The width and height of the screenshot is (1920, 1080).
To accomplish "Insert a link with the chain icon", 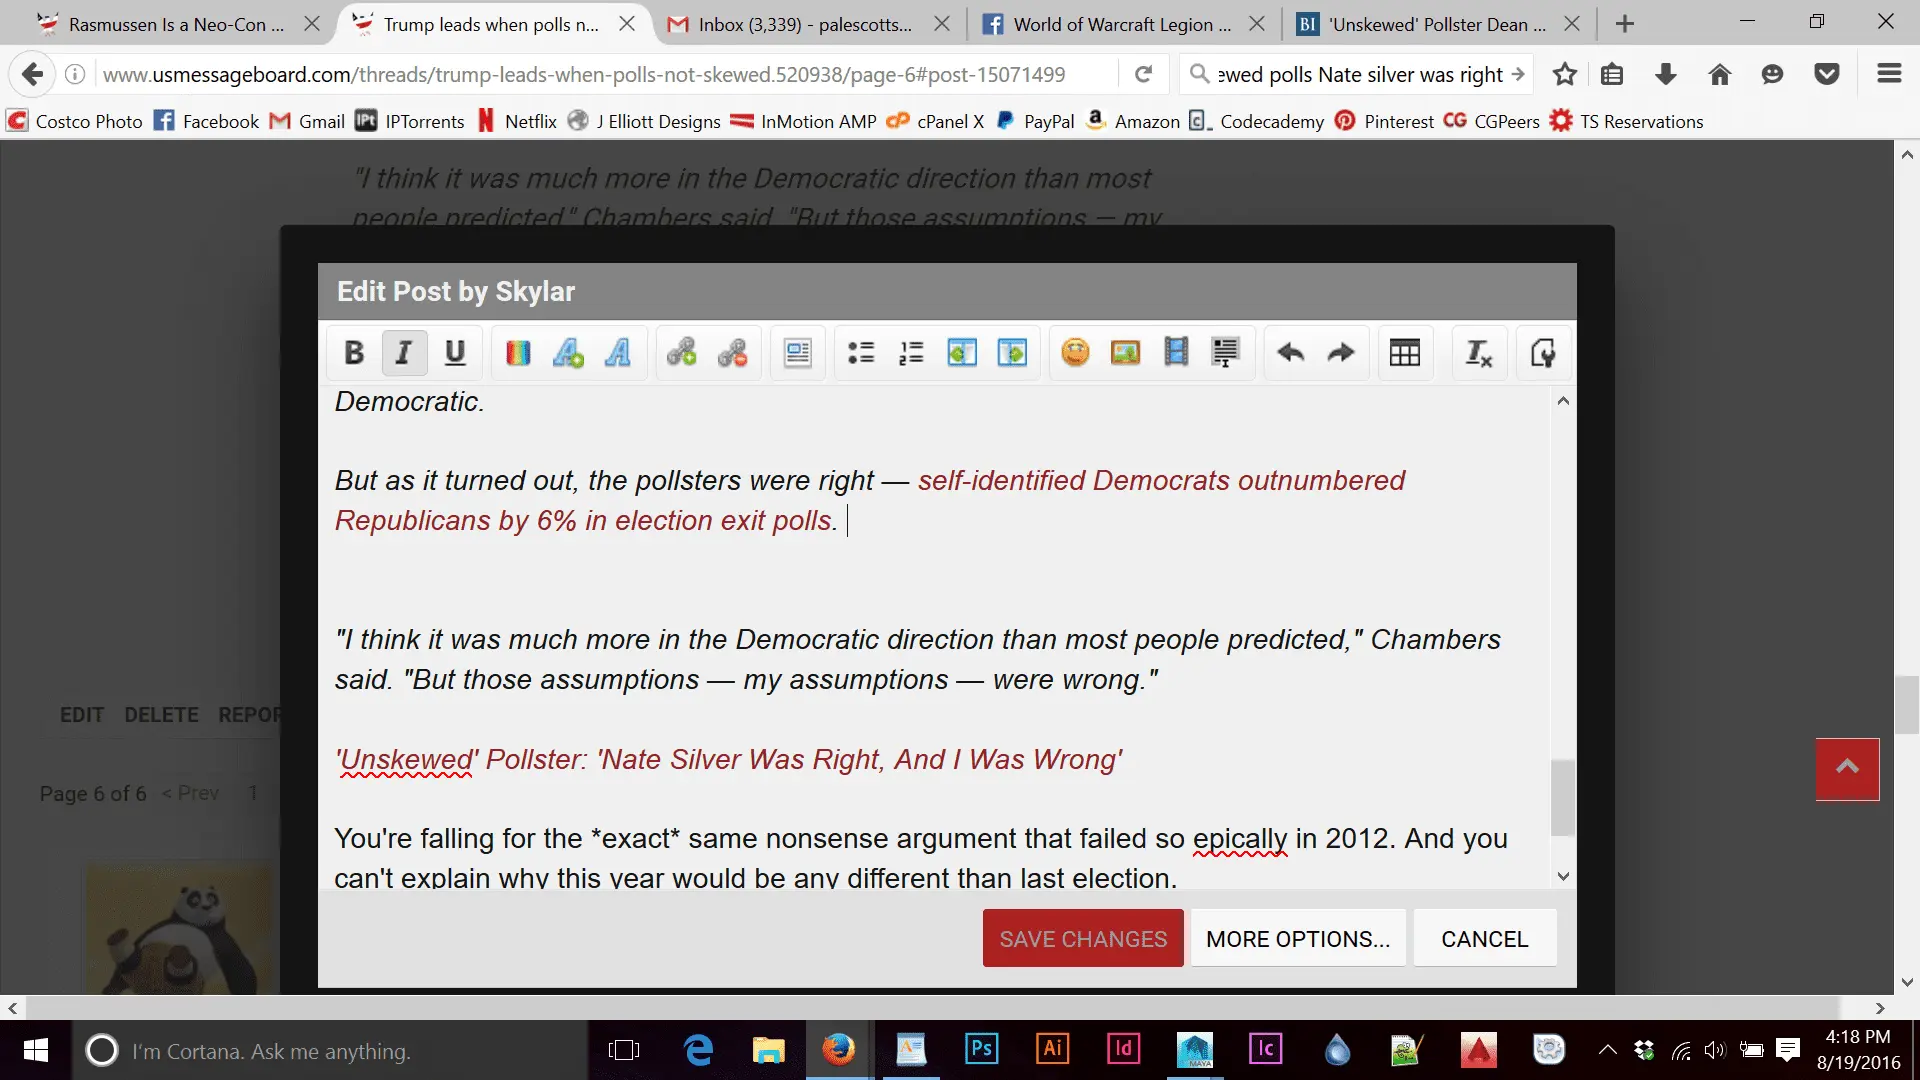I will (682, 353).
